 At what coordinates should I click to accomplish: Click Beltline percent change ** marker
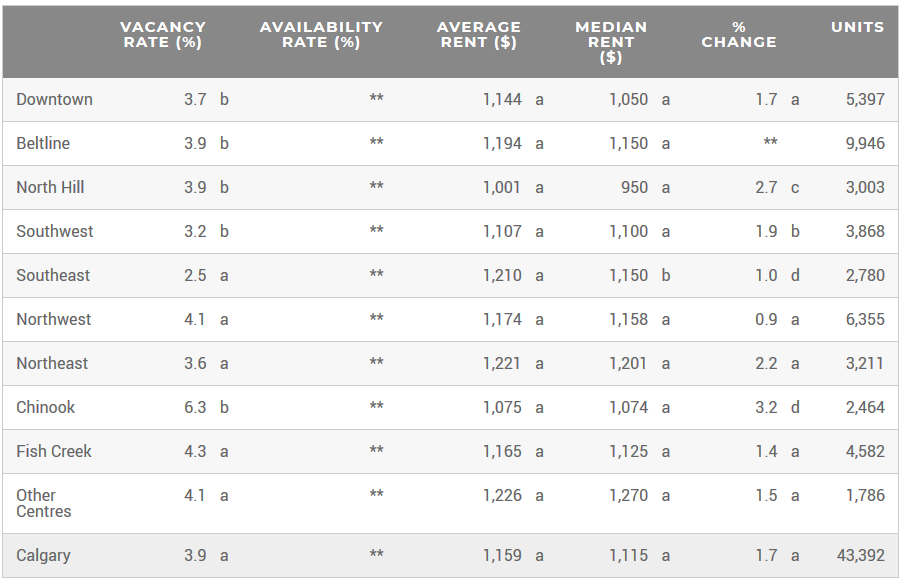[x=770, y=141]
